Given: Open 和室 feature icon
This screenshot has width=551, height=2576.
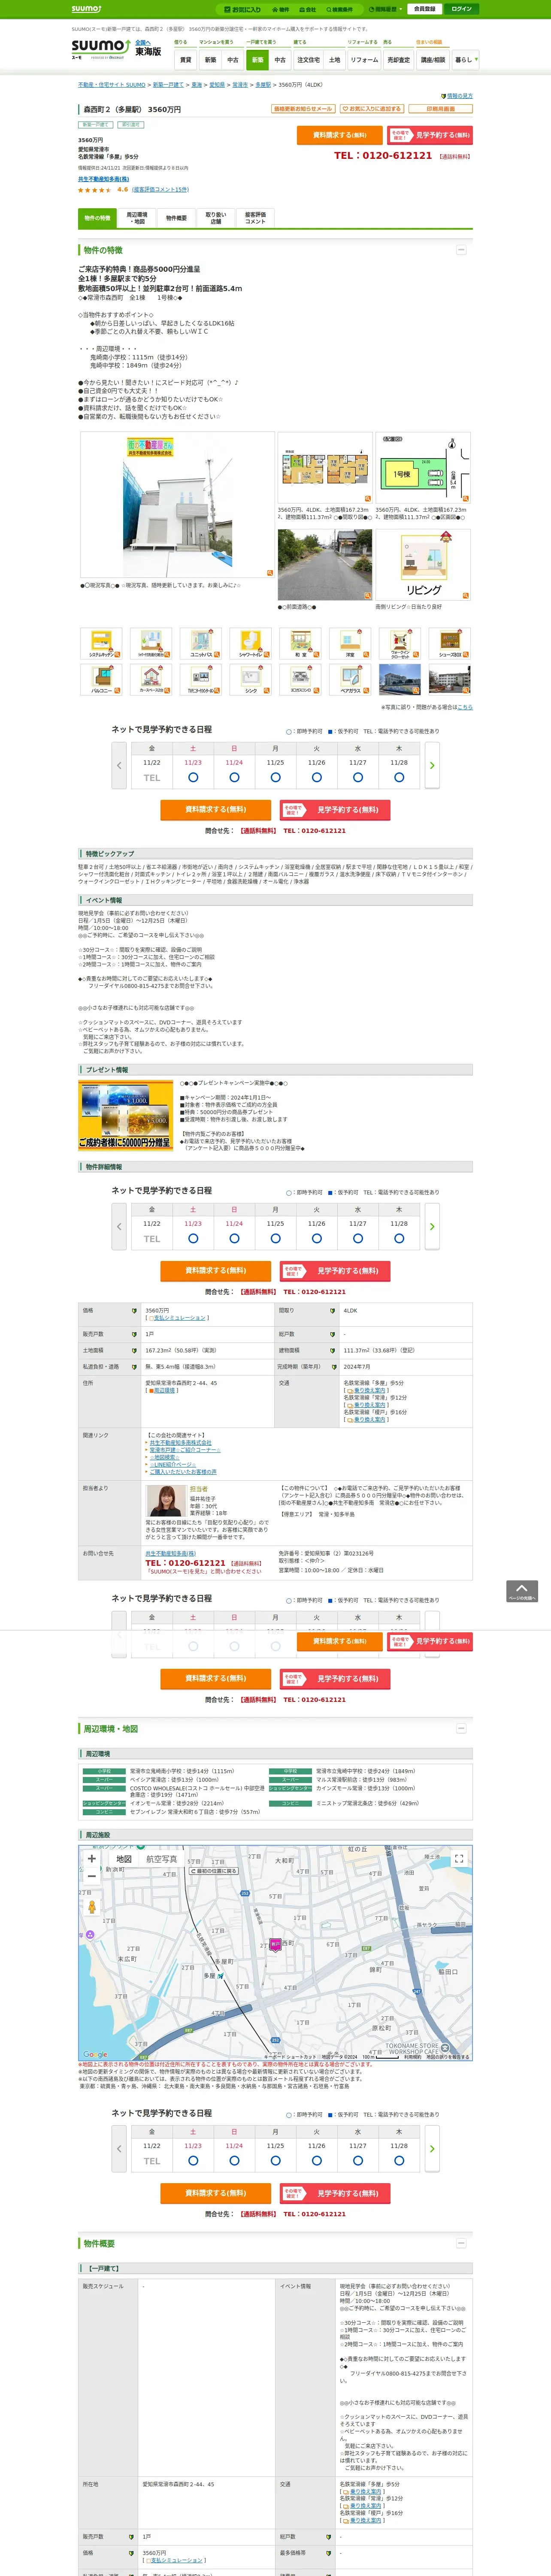Looking at the screenshot, I should point(300,644).
